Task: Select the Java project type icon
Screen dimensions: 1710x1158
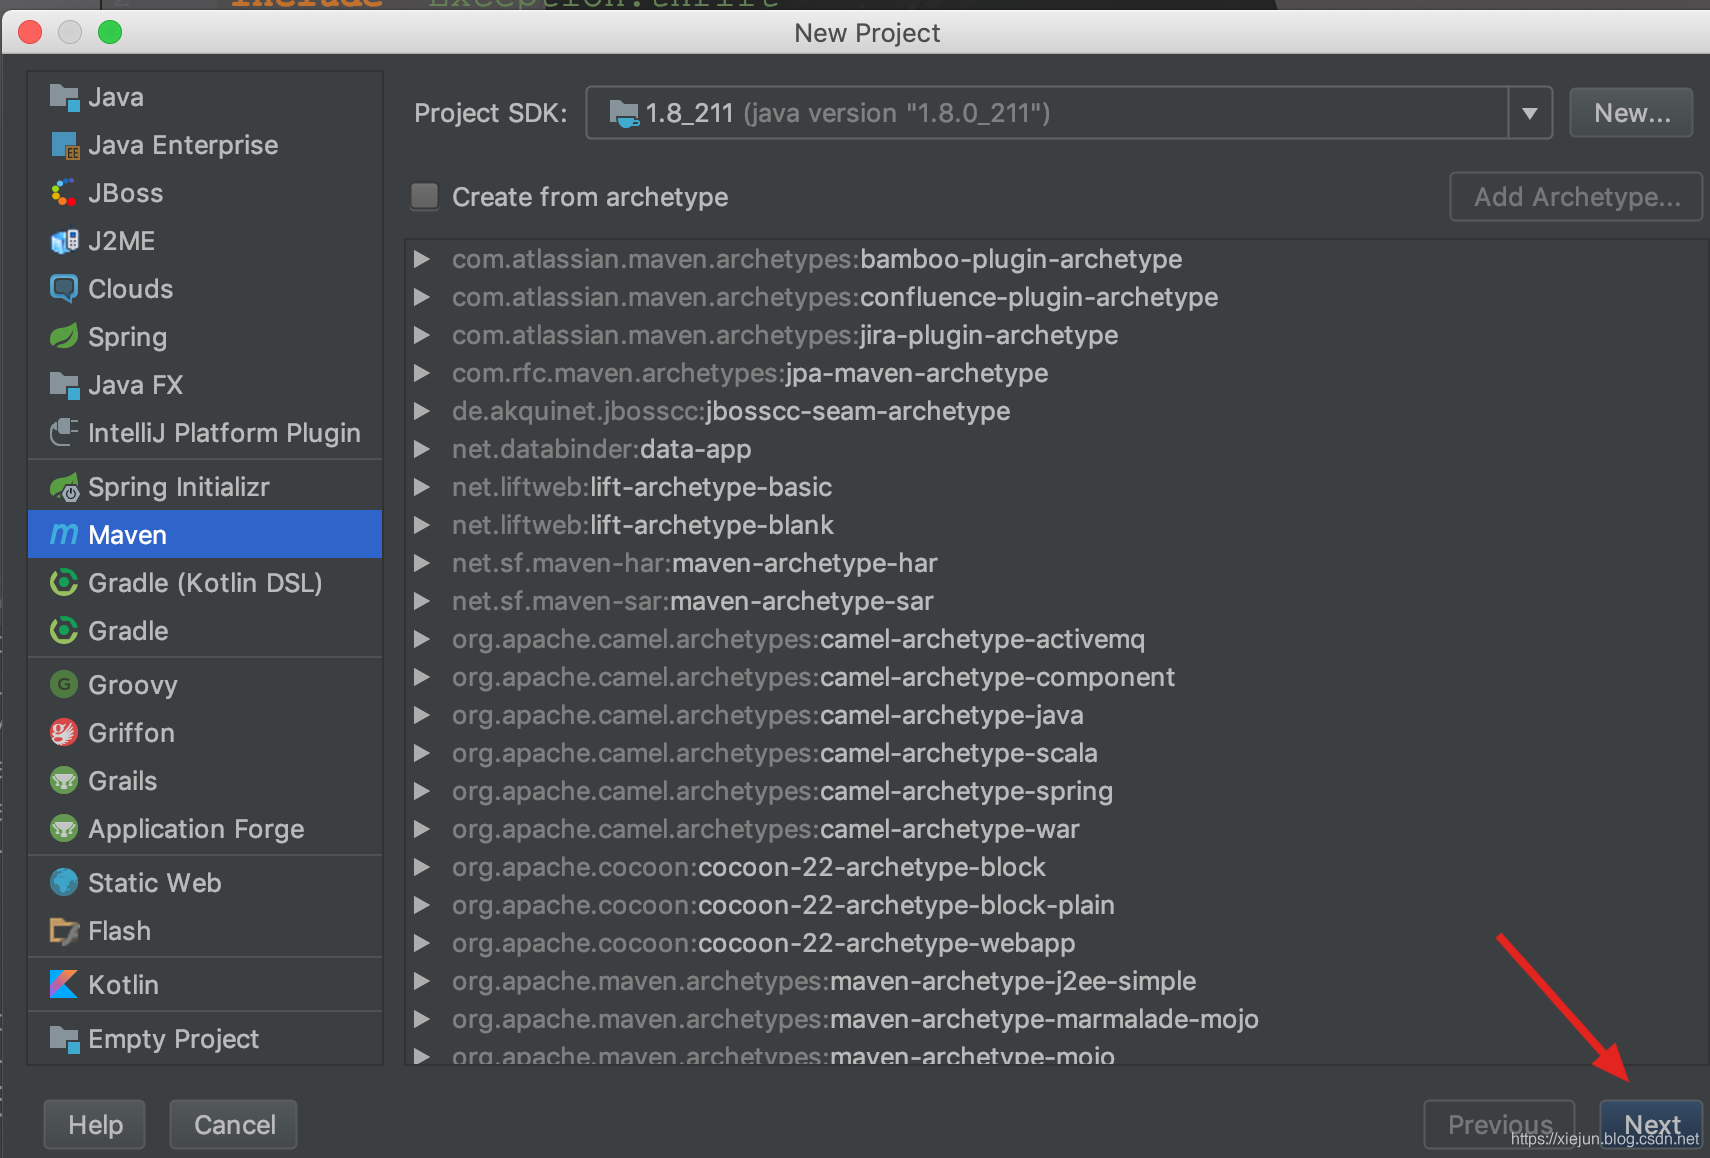Action: pos(64,97)
